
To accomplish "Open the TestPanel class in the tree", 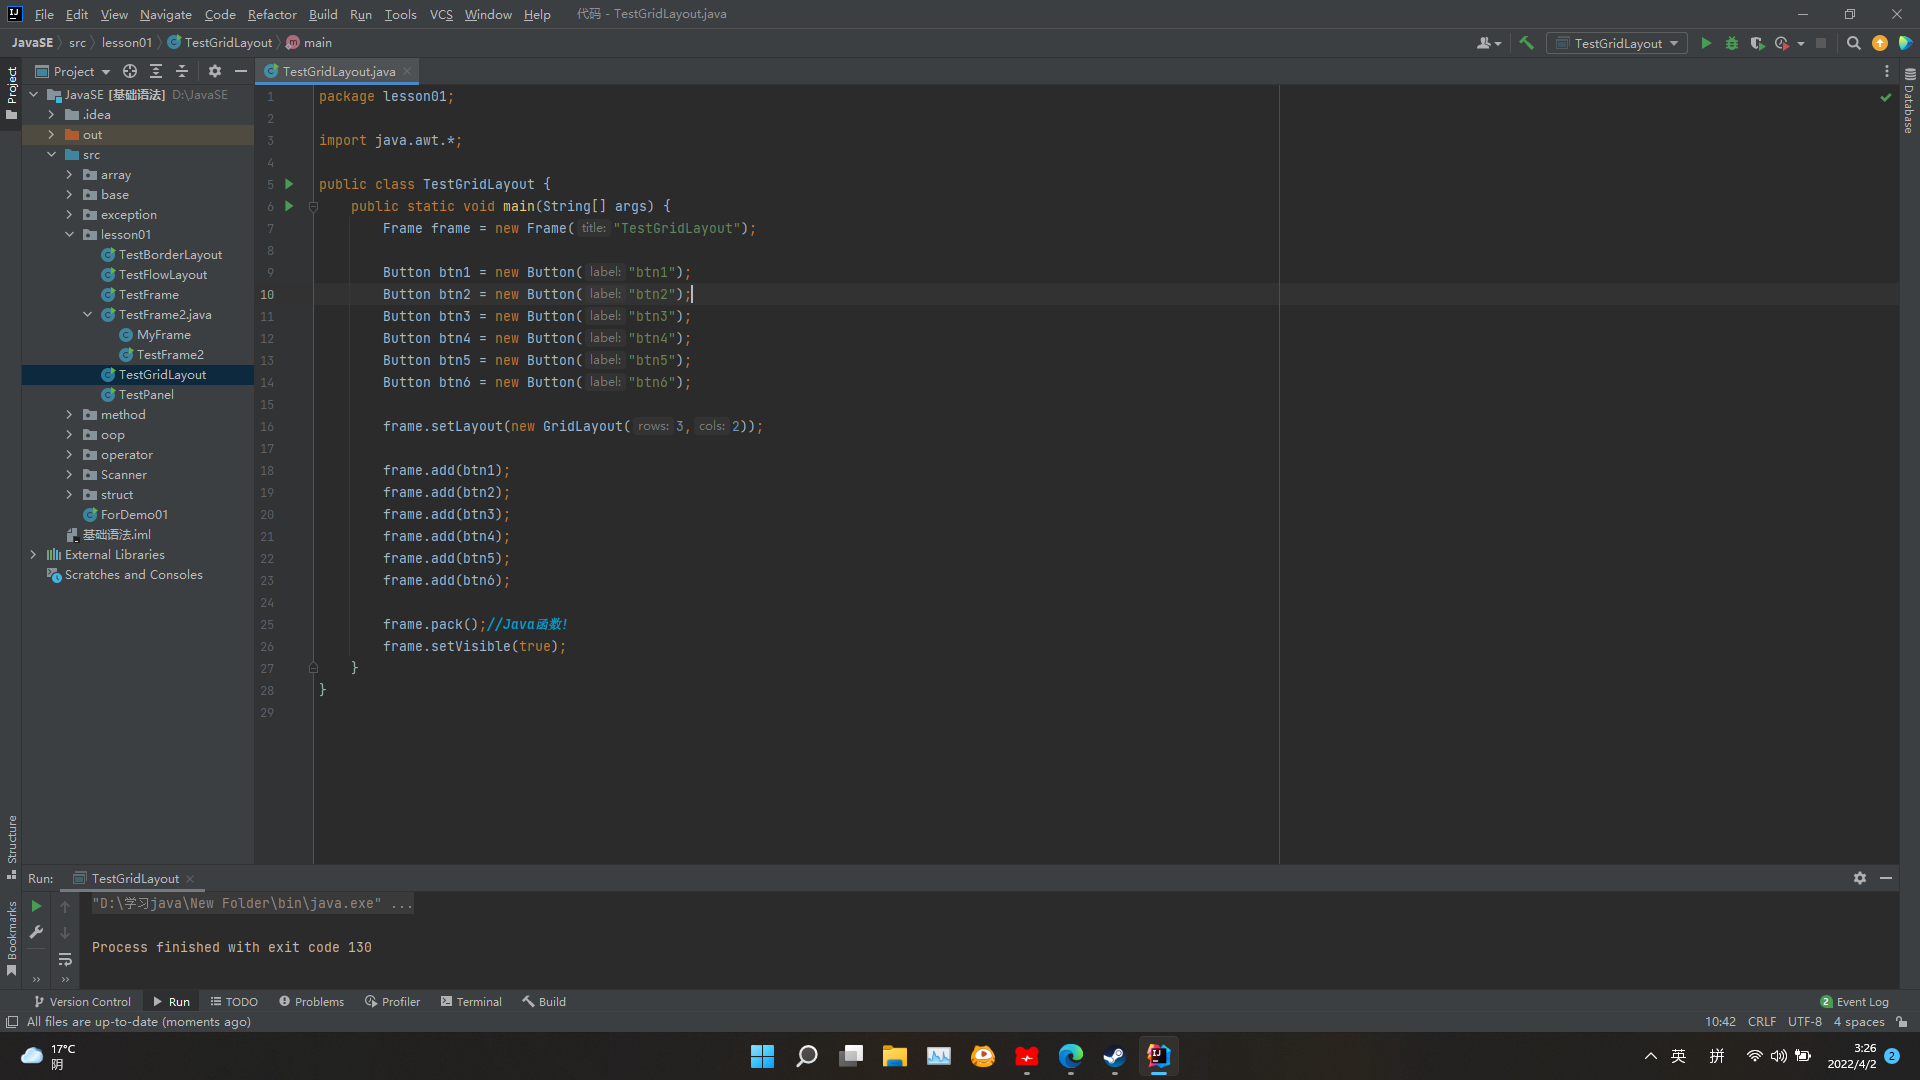I will pos(146,395).
